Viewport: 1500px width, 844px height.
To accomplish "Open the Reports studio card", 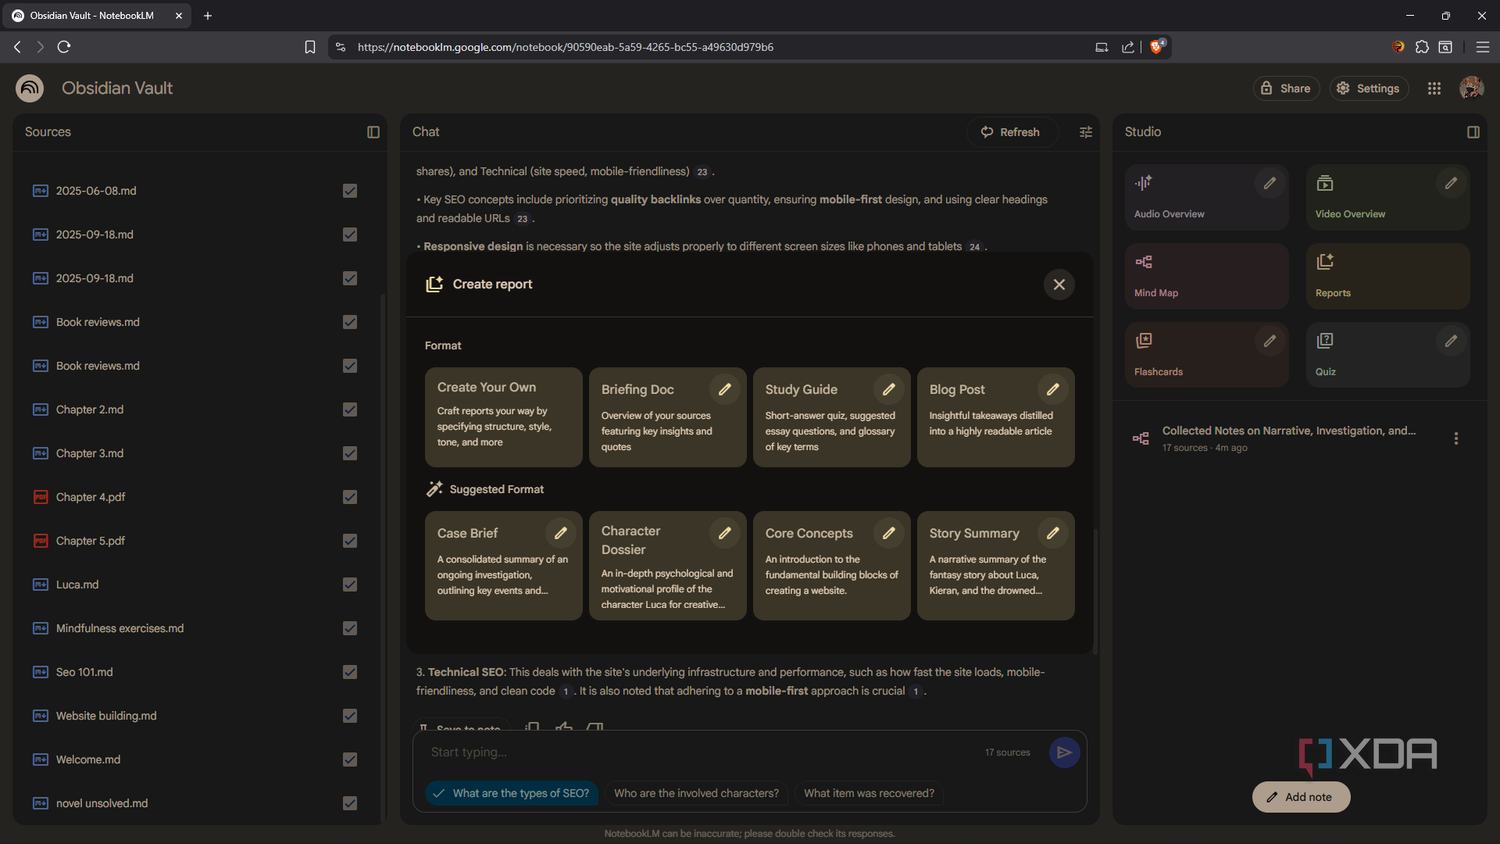I will (x=1387, y=276).
